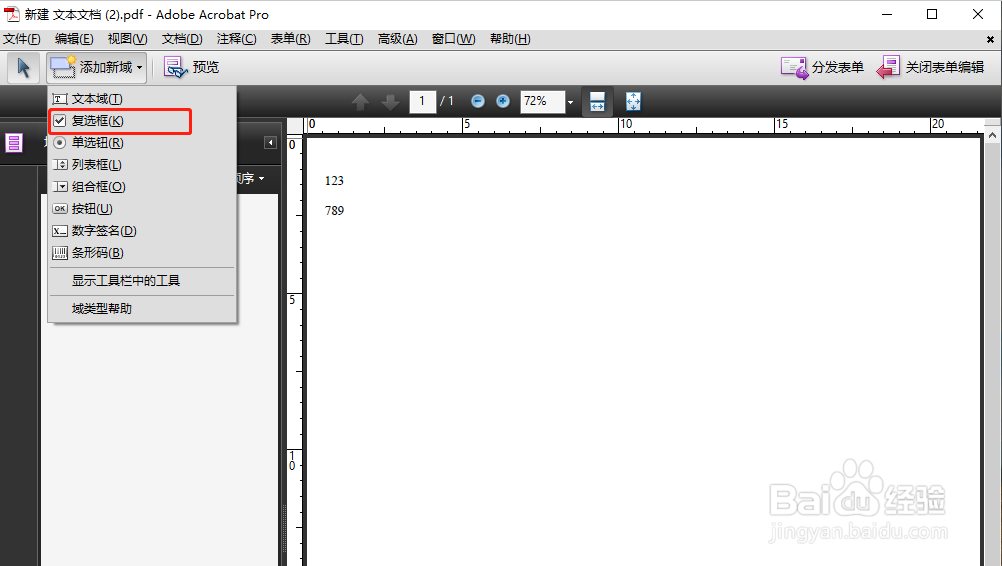
Task: Expand the zoom percentage dropdown
Action: tap(571, 102)
